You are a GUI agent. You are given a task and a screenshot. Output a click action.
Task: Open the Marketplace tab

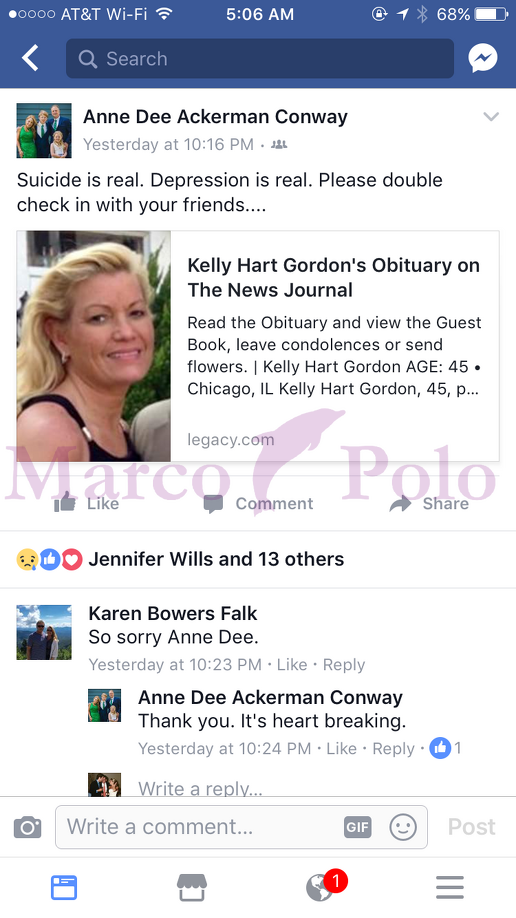coord(192,888)
